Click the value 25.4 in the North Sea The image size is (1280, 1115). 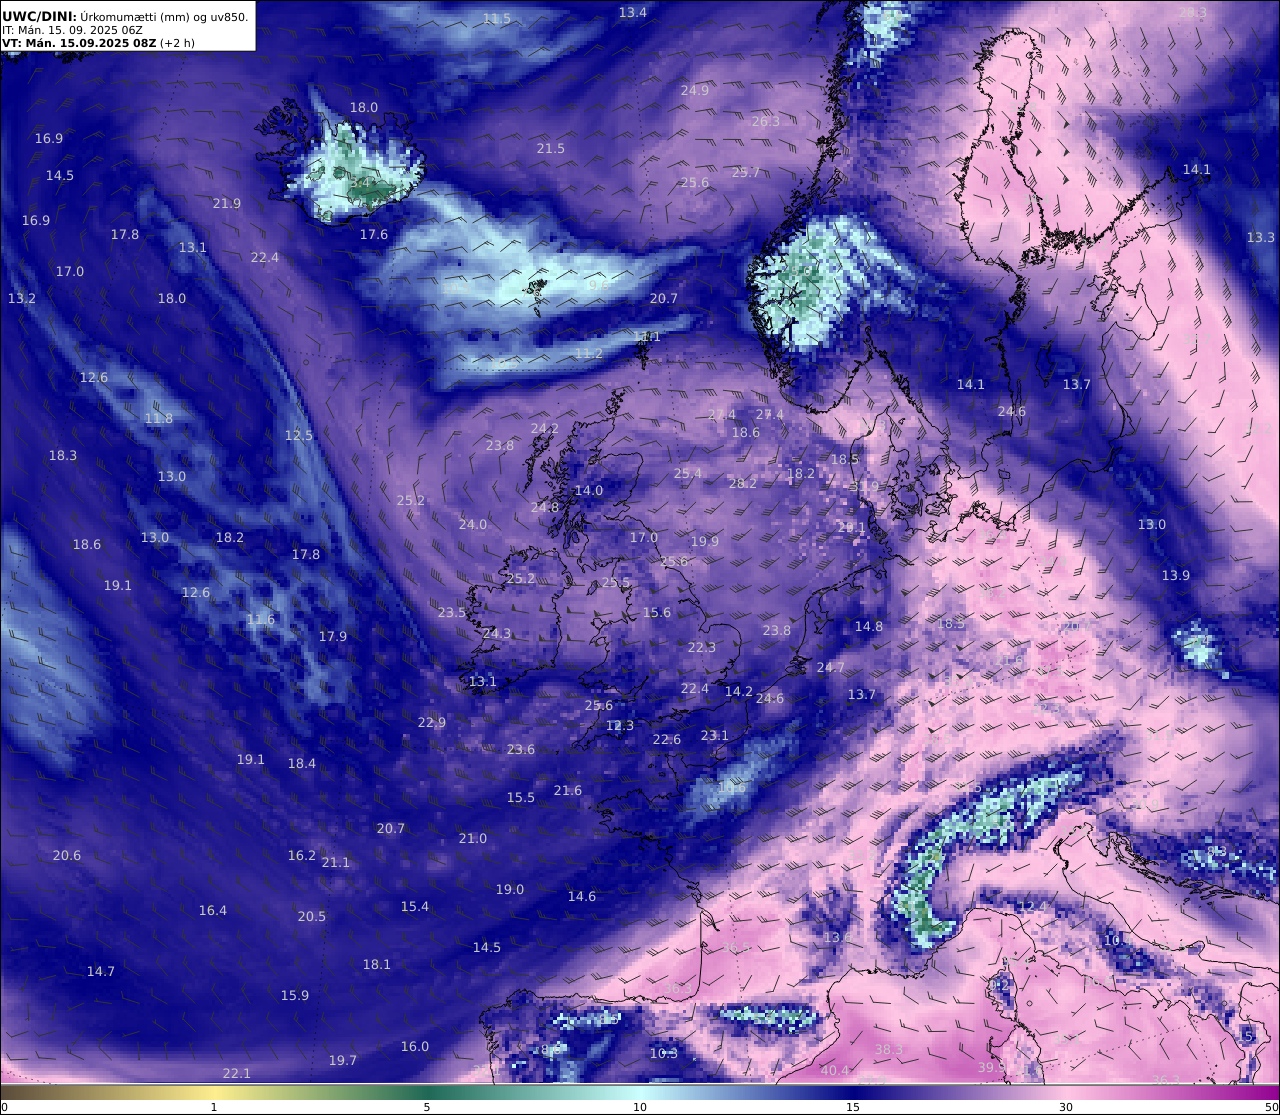pyautogui.click(x=688, y=473)
